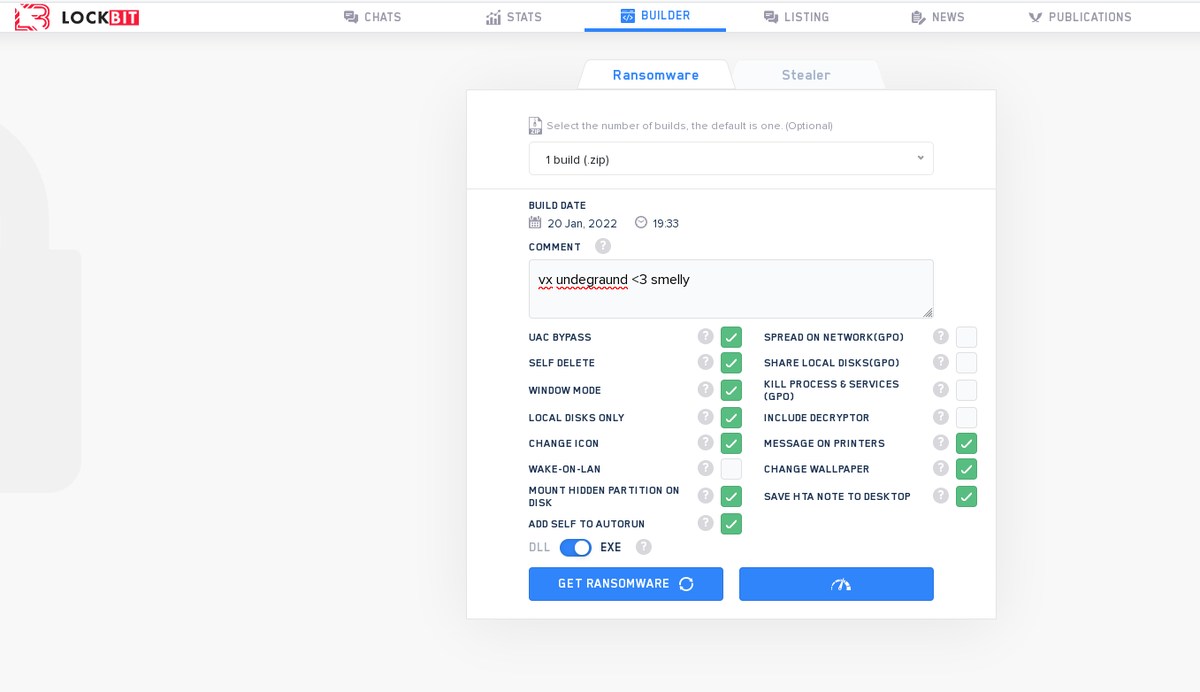Click the build date '20 Jan, 2022'

click(582, 223)
